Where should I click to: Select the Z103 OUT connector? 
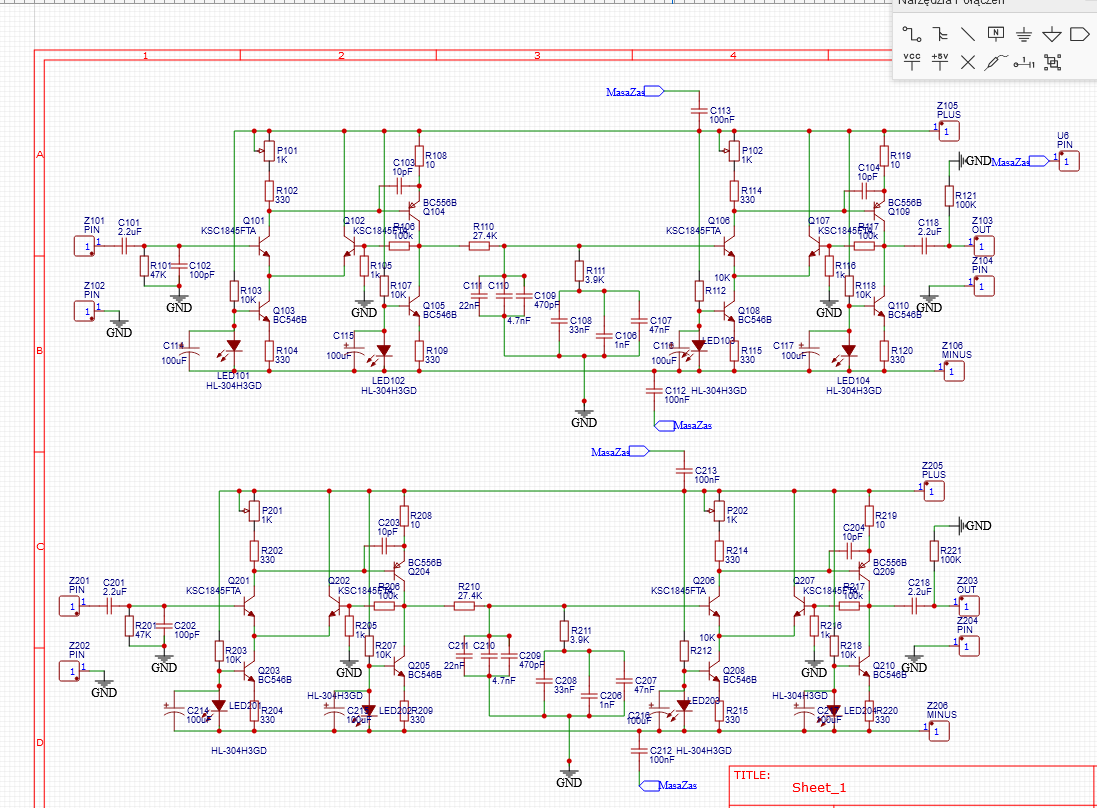(x=985, y=246)
